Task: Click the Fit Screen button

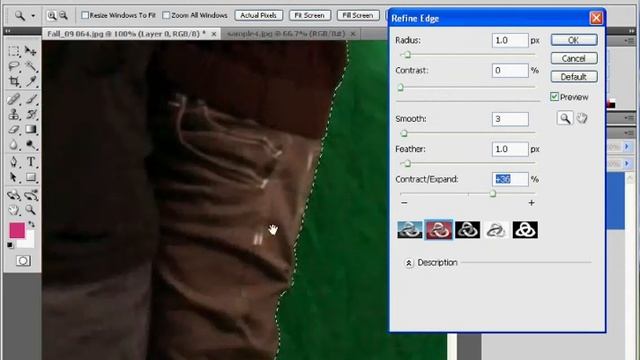Action: tap(310, 16)
